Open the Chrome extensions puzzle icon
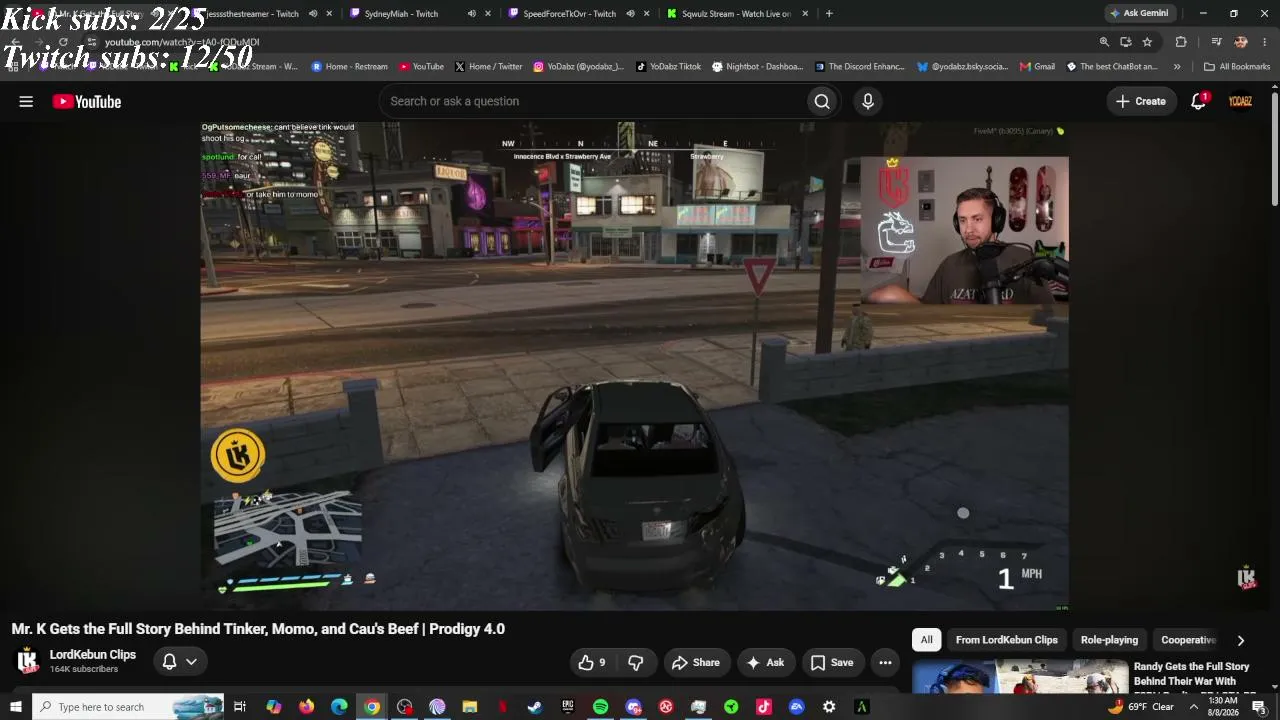 coord(1181,42)
